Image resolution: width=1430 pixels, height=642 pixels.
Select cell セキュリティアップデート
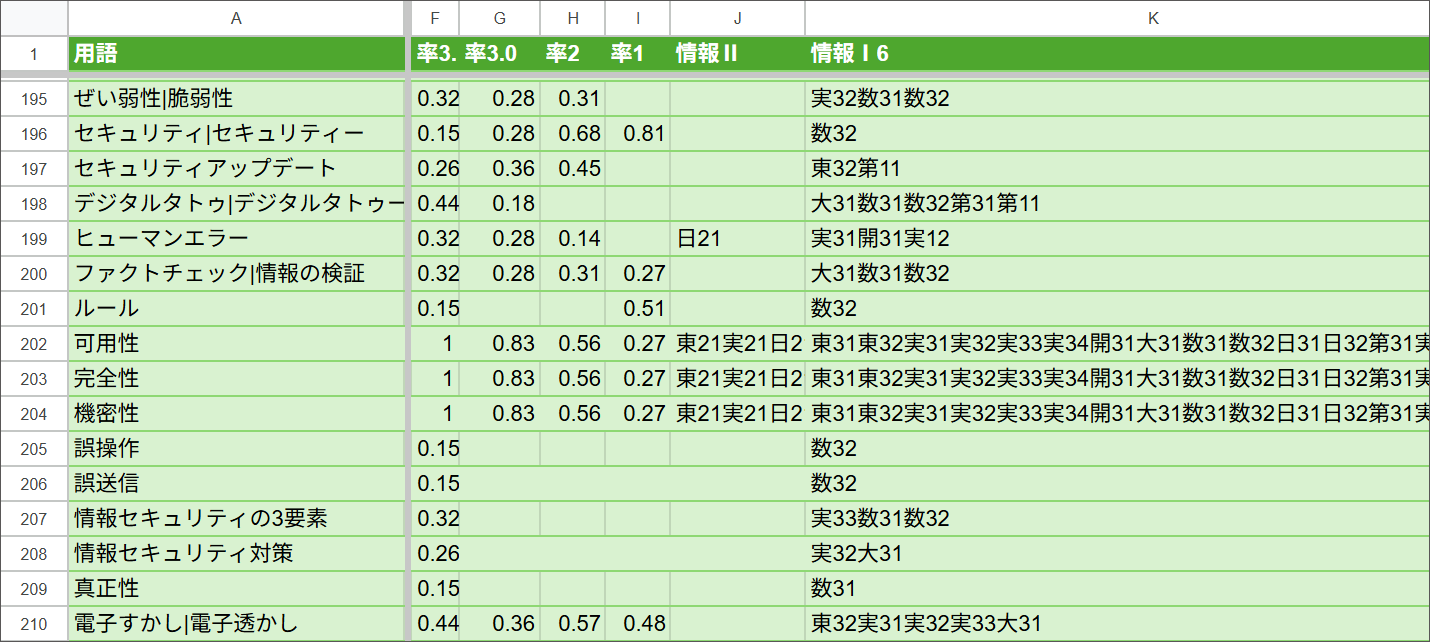(237, 168)
